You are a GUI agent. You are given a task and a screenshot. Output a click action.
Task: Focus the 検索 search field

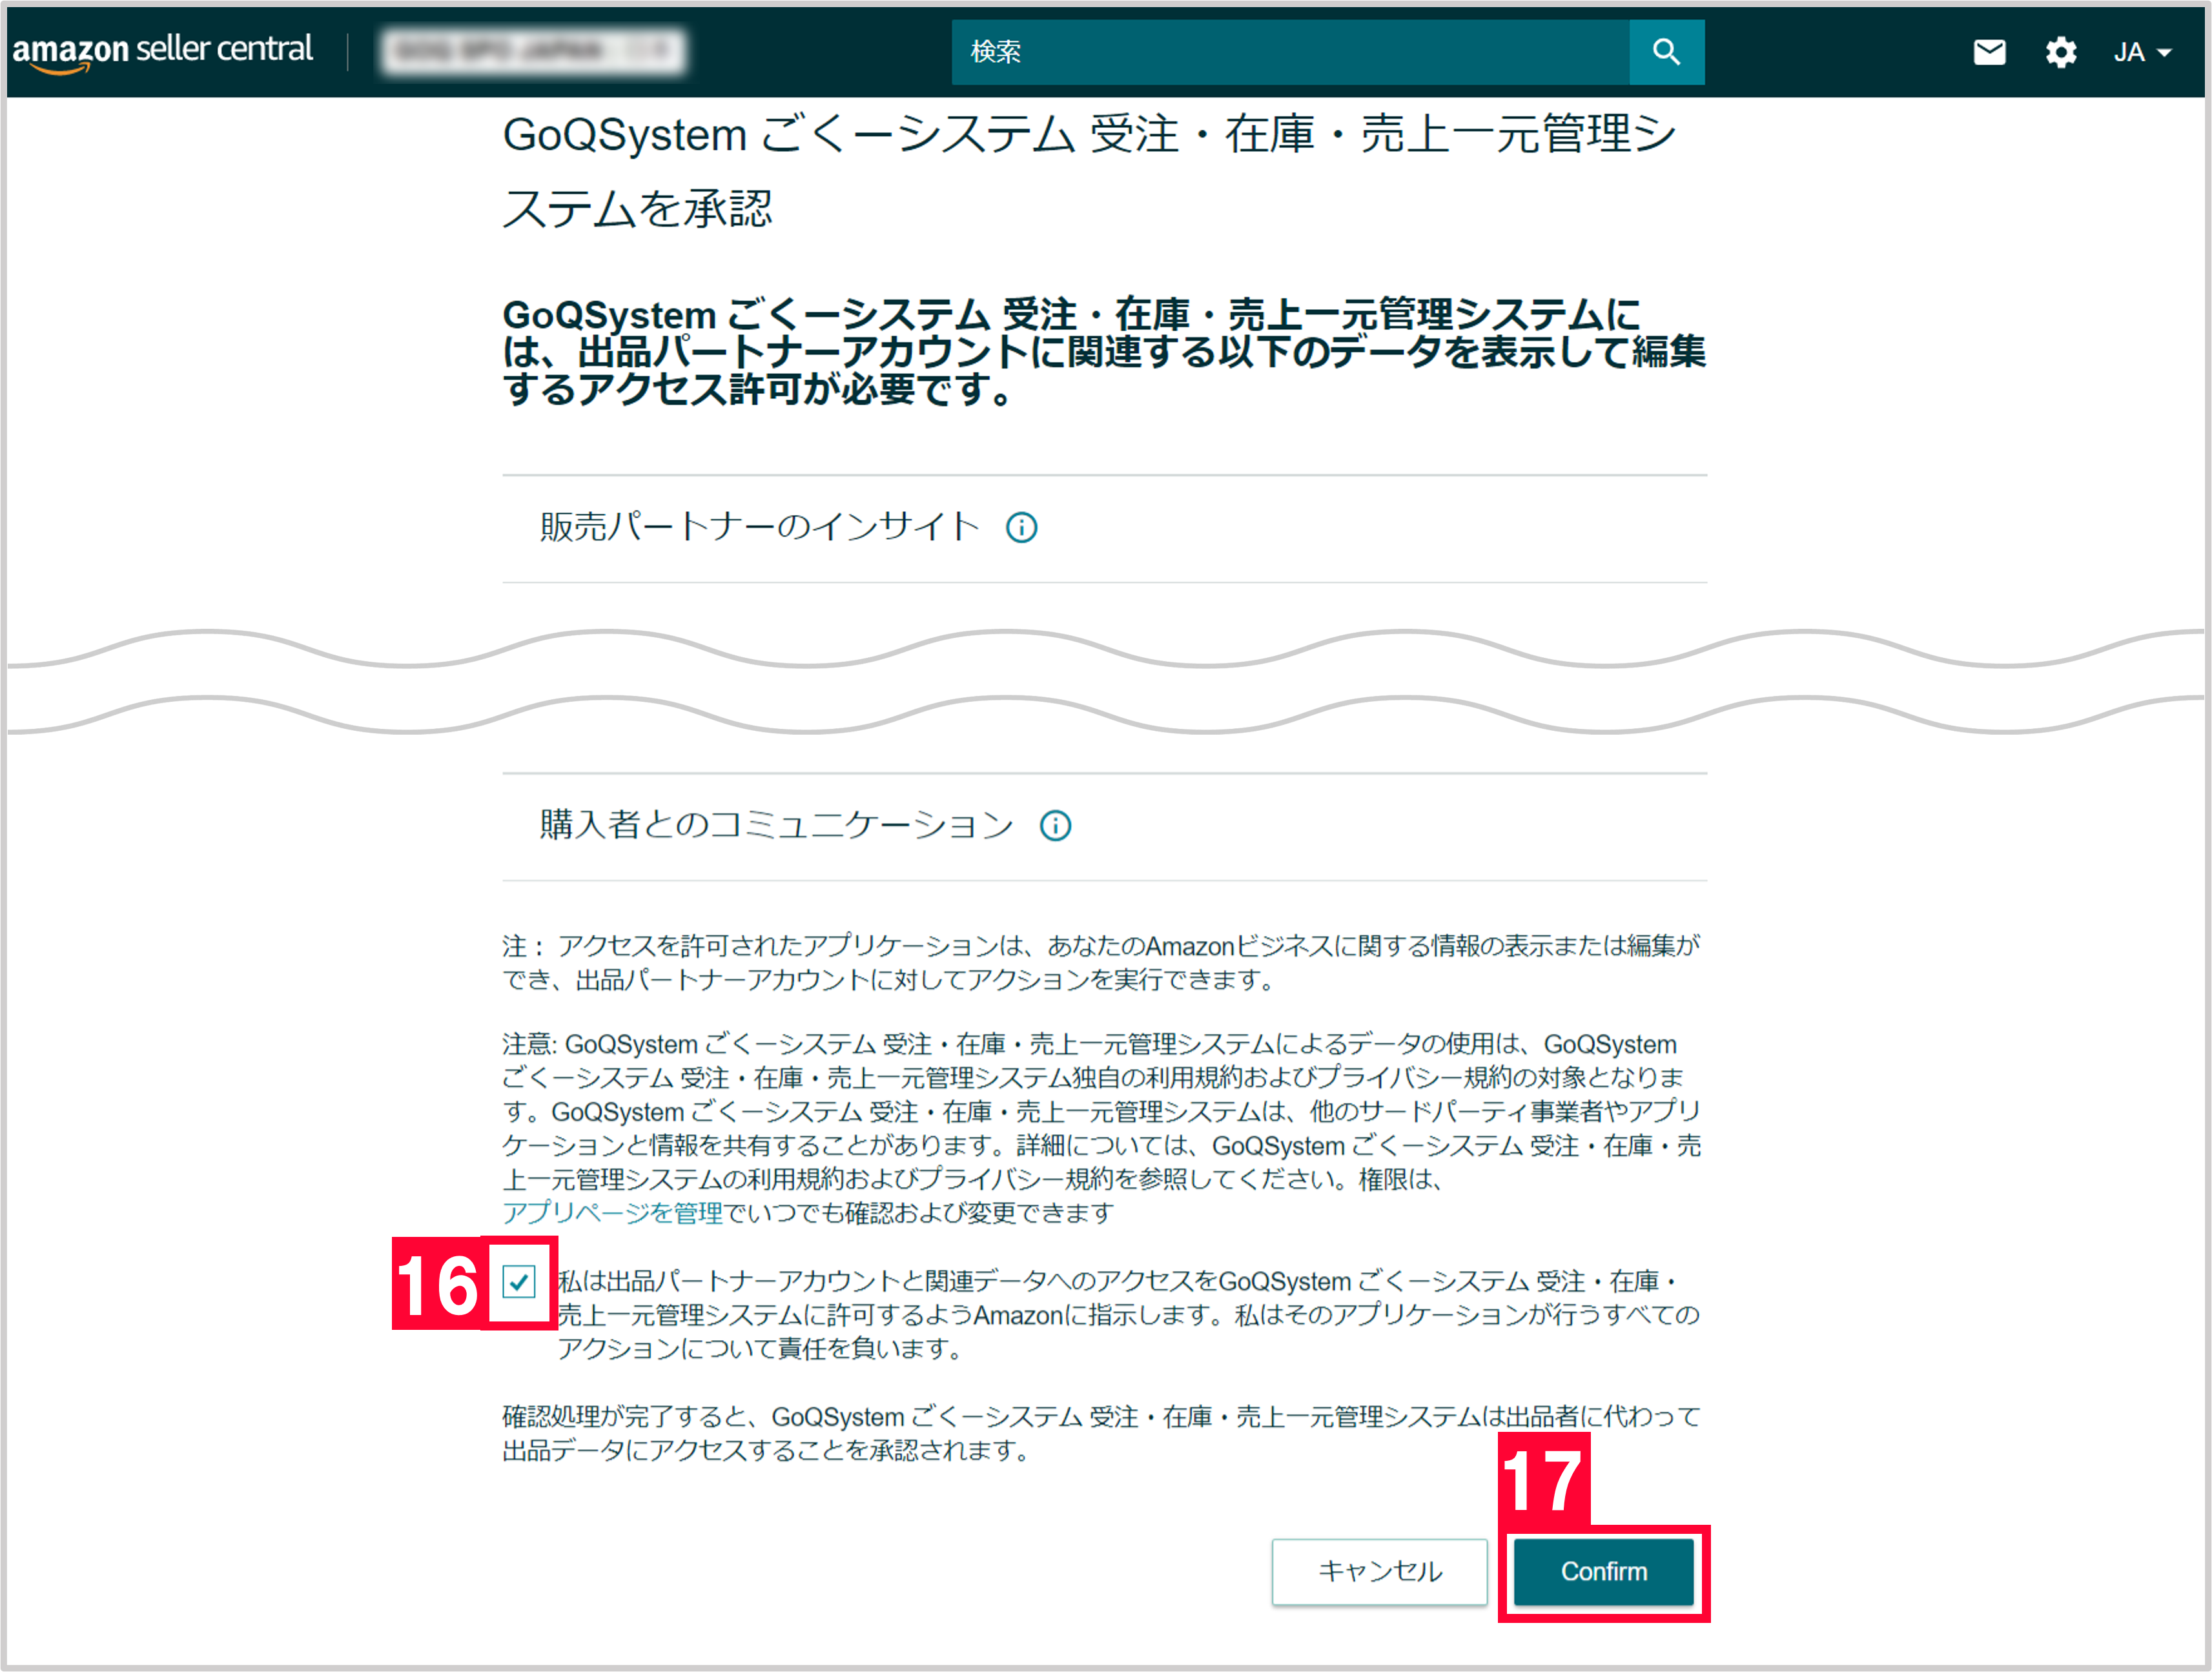[x=1291, y=52]
